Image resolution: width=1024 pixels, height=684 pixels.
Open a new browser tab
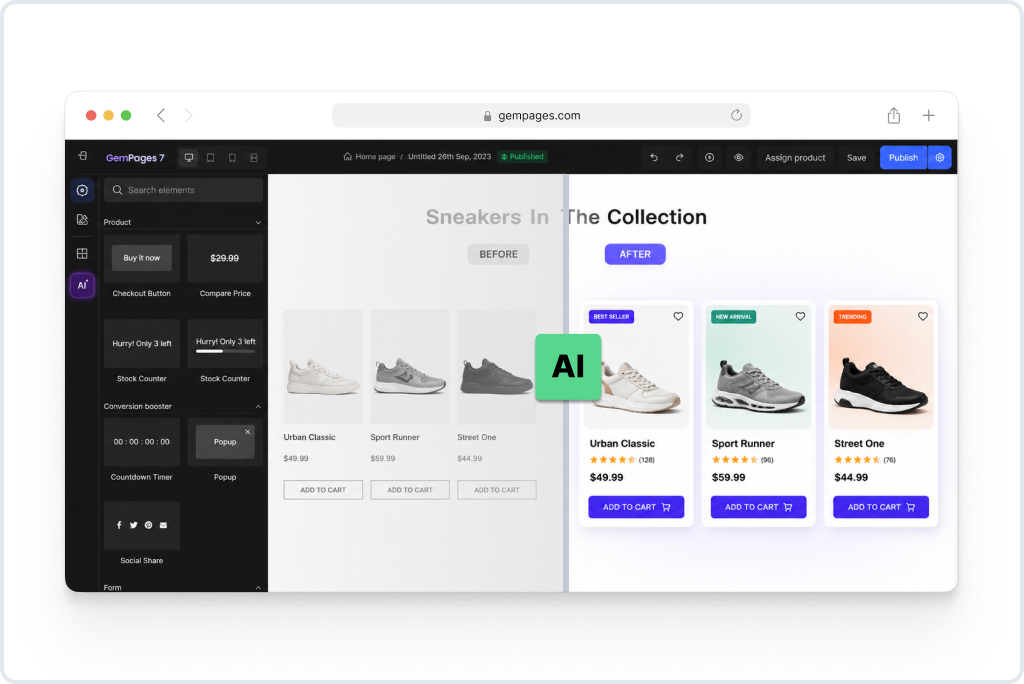(928, 116)
